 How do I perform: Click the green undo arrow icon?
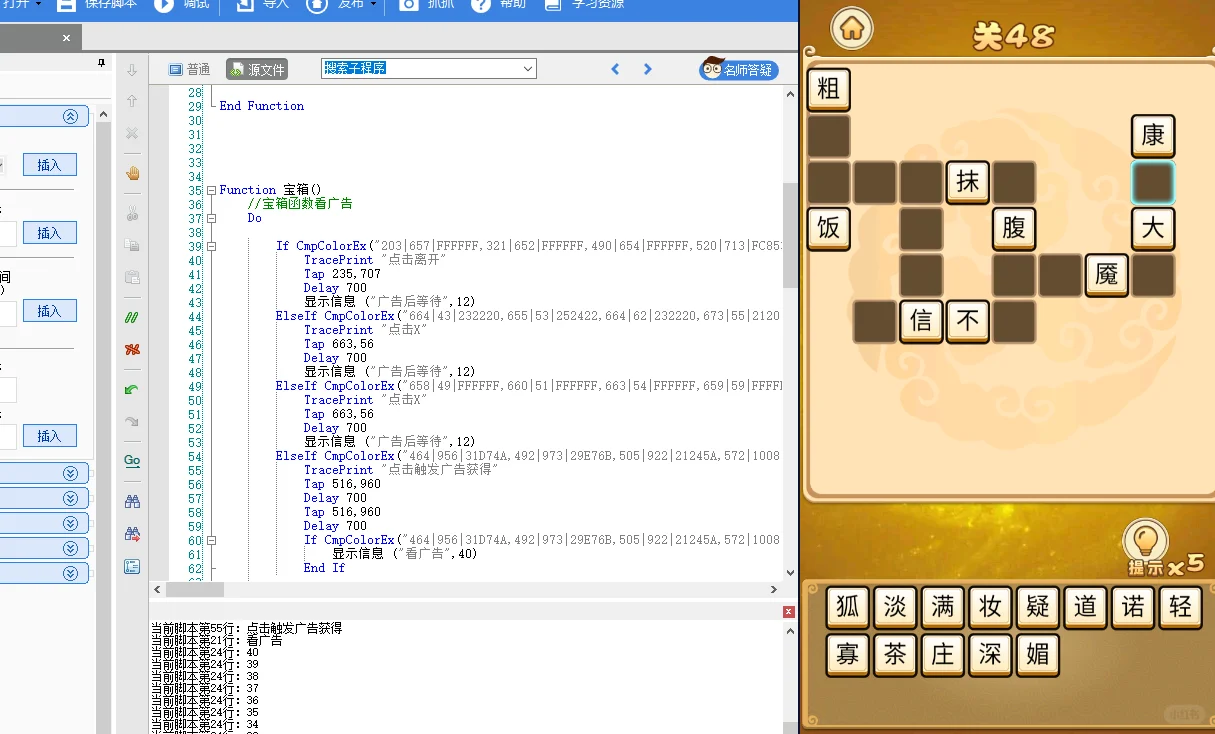[x=132, y=389]
